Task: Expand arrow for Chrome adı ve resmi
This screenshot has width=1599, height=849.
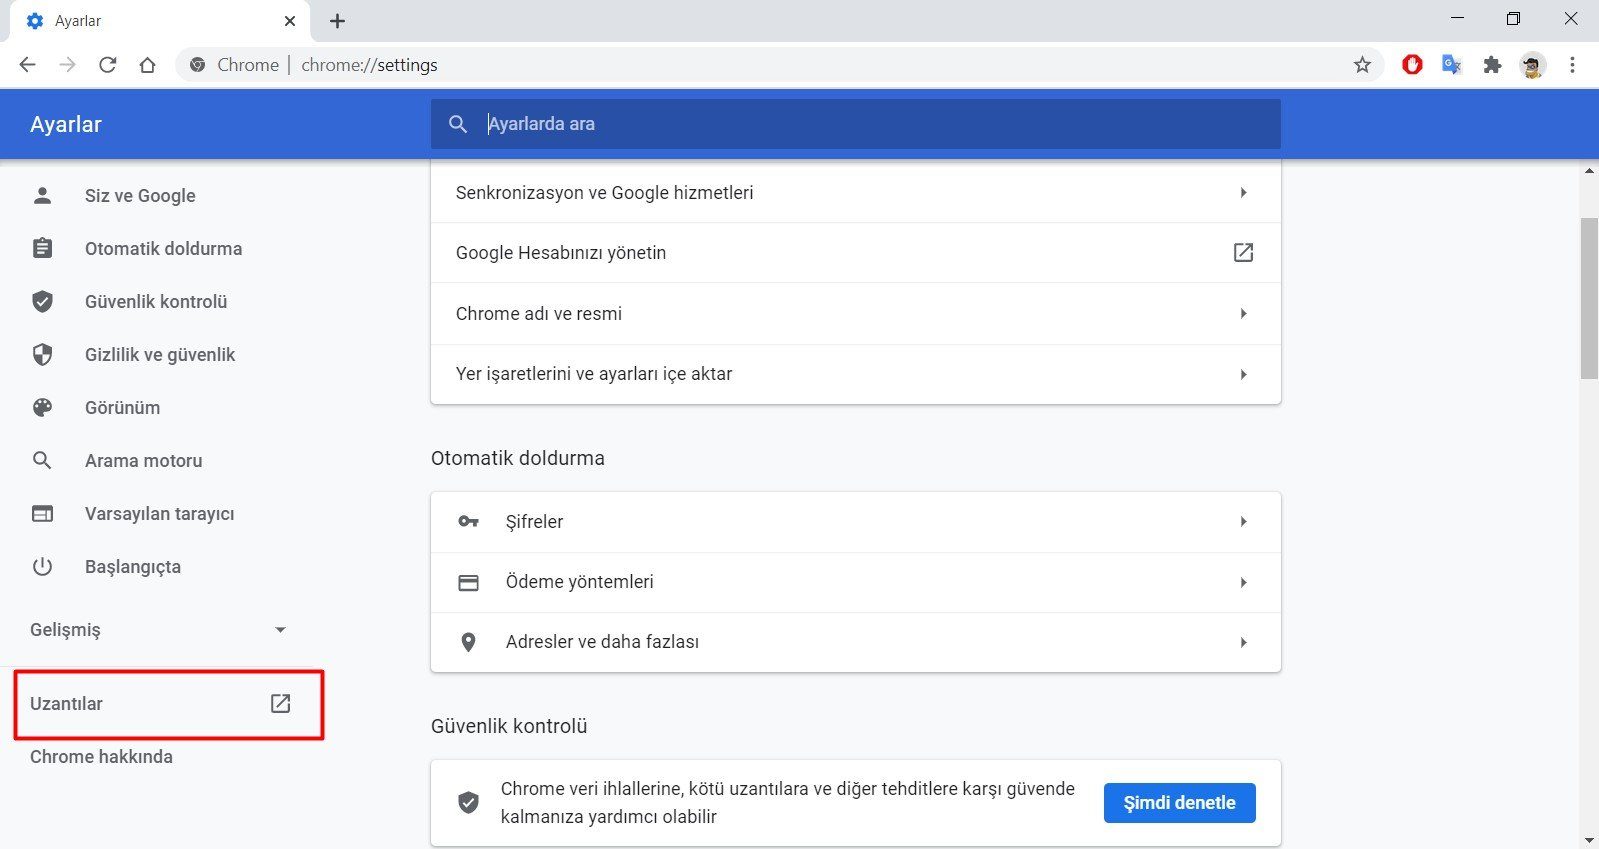Action: click(1243, 314)
